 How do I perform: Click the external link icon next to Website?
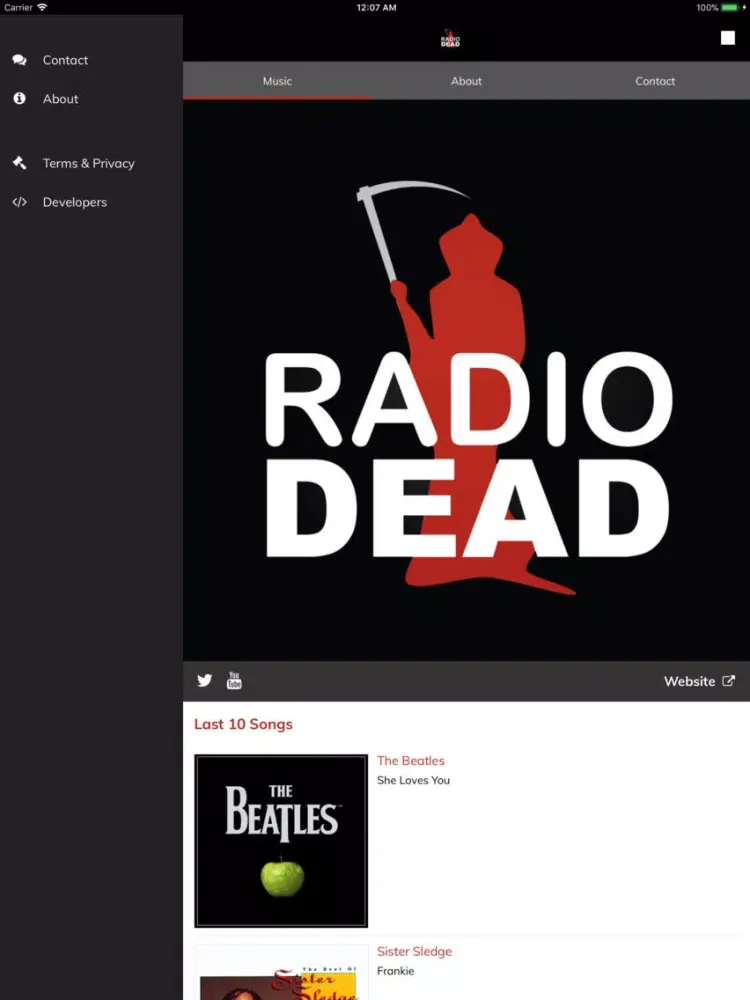(x=728, y=680)
